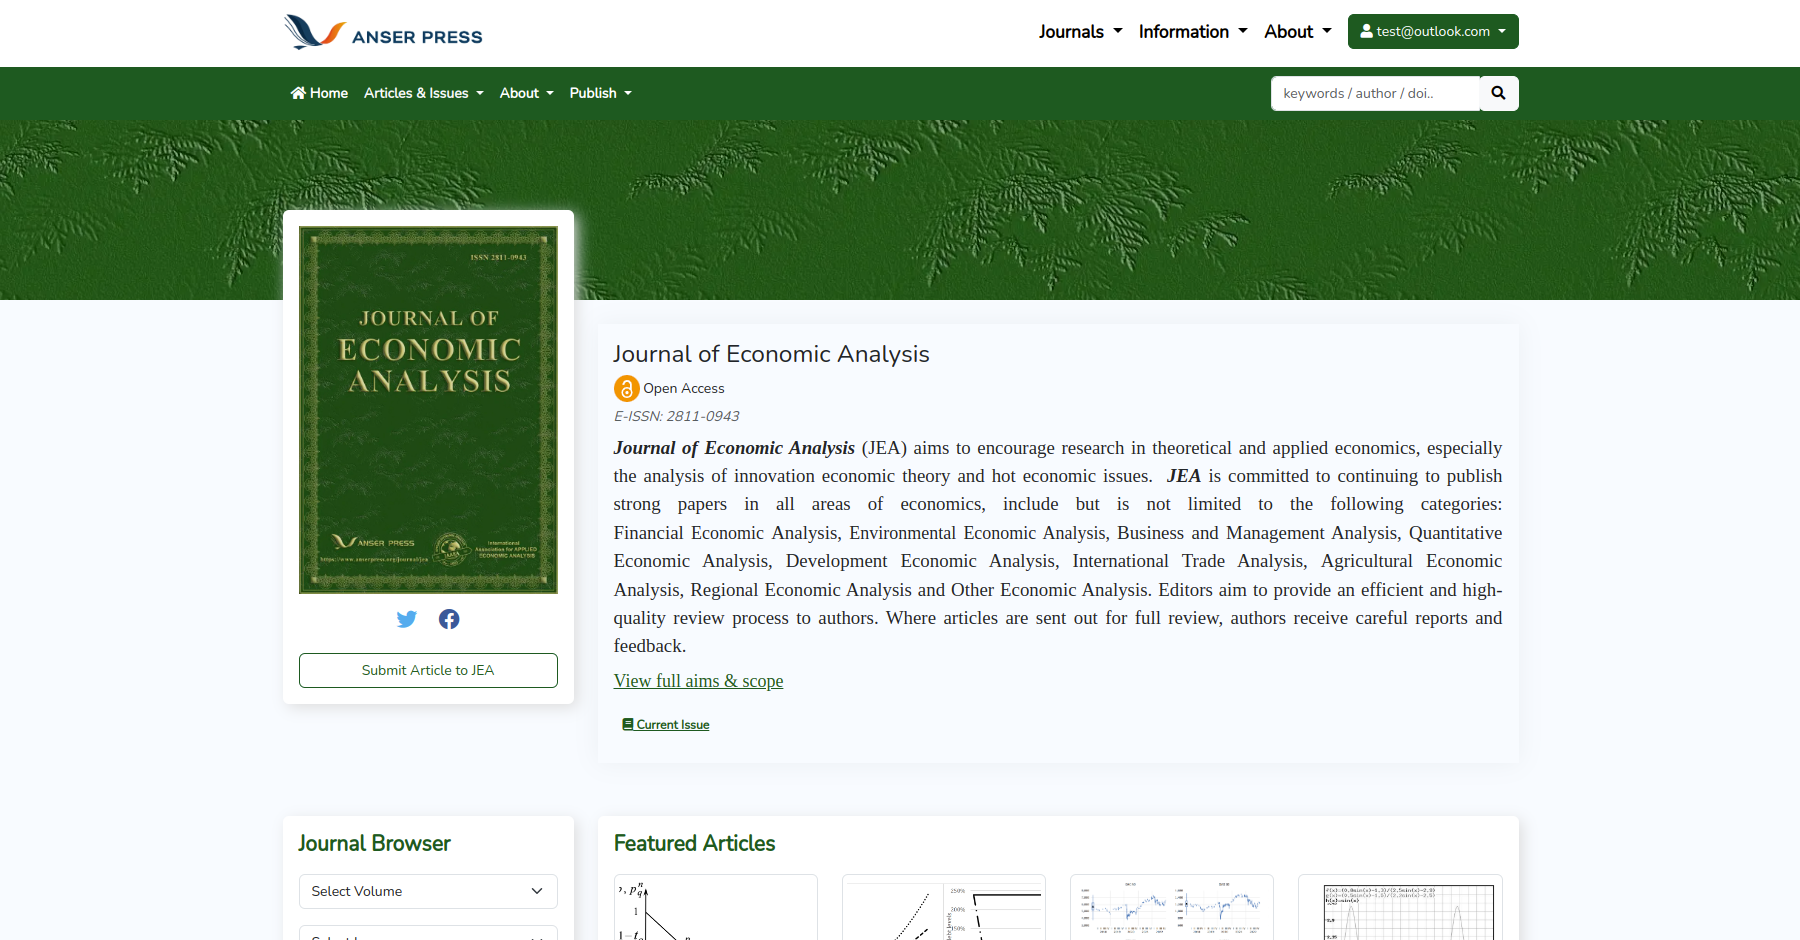Open the journal's Facebook page
The image size is (1800, 940).
click(x=449, y=619)
